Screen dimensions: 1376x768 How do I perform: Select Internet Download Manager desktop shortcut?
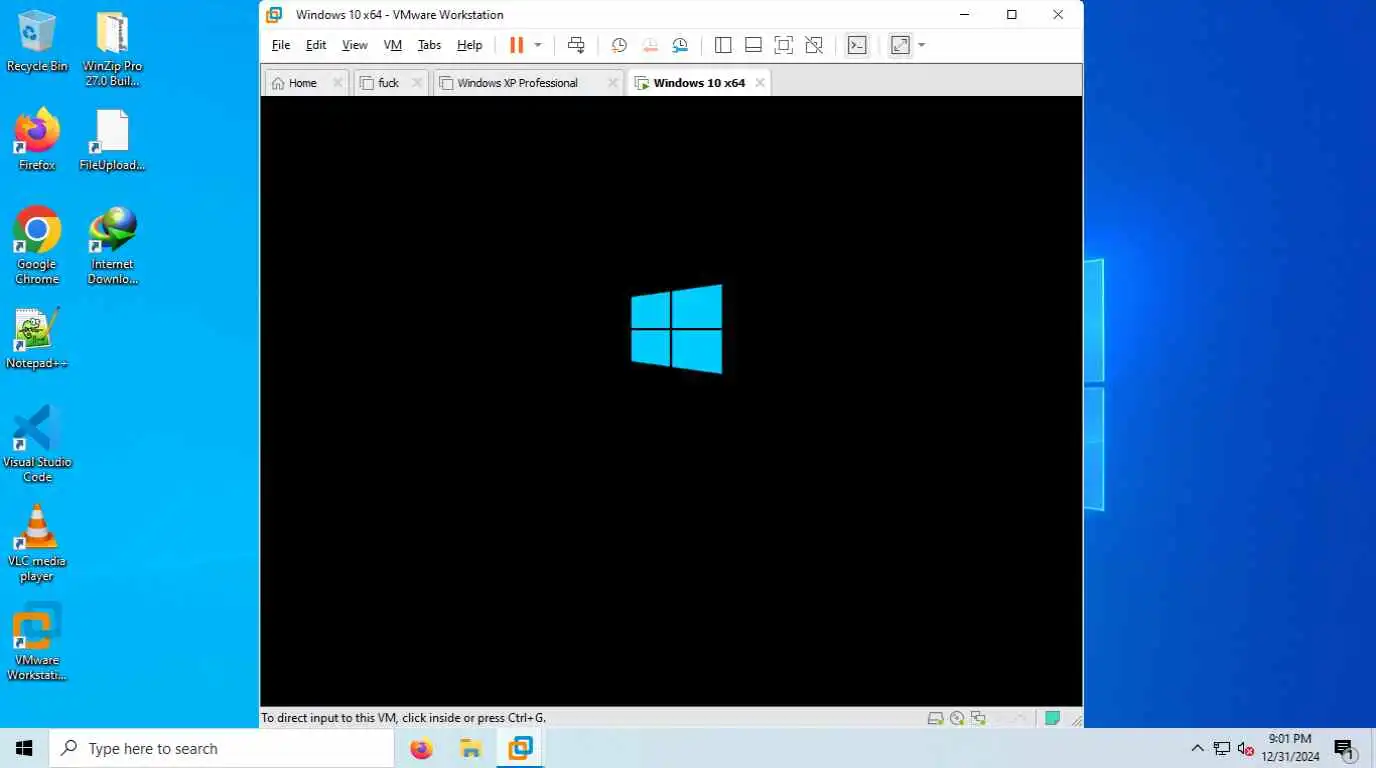click(x=112, y=246)
